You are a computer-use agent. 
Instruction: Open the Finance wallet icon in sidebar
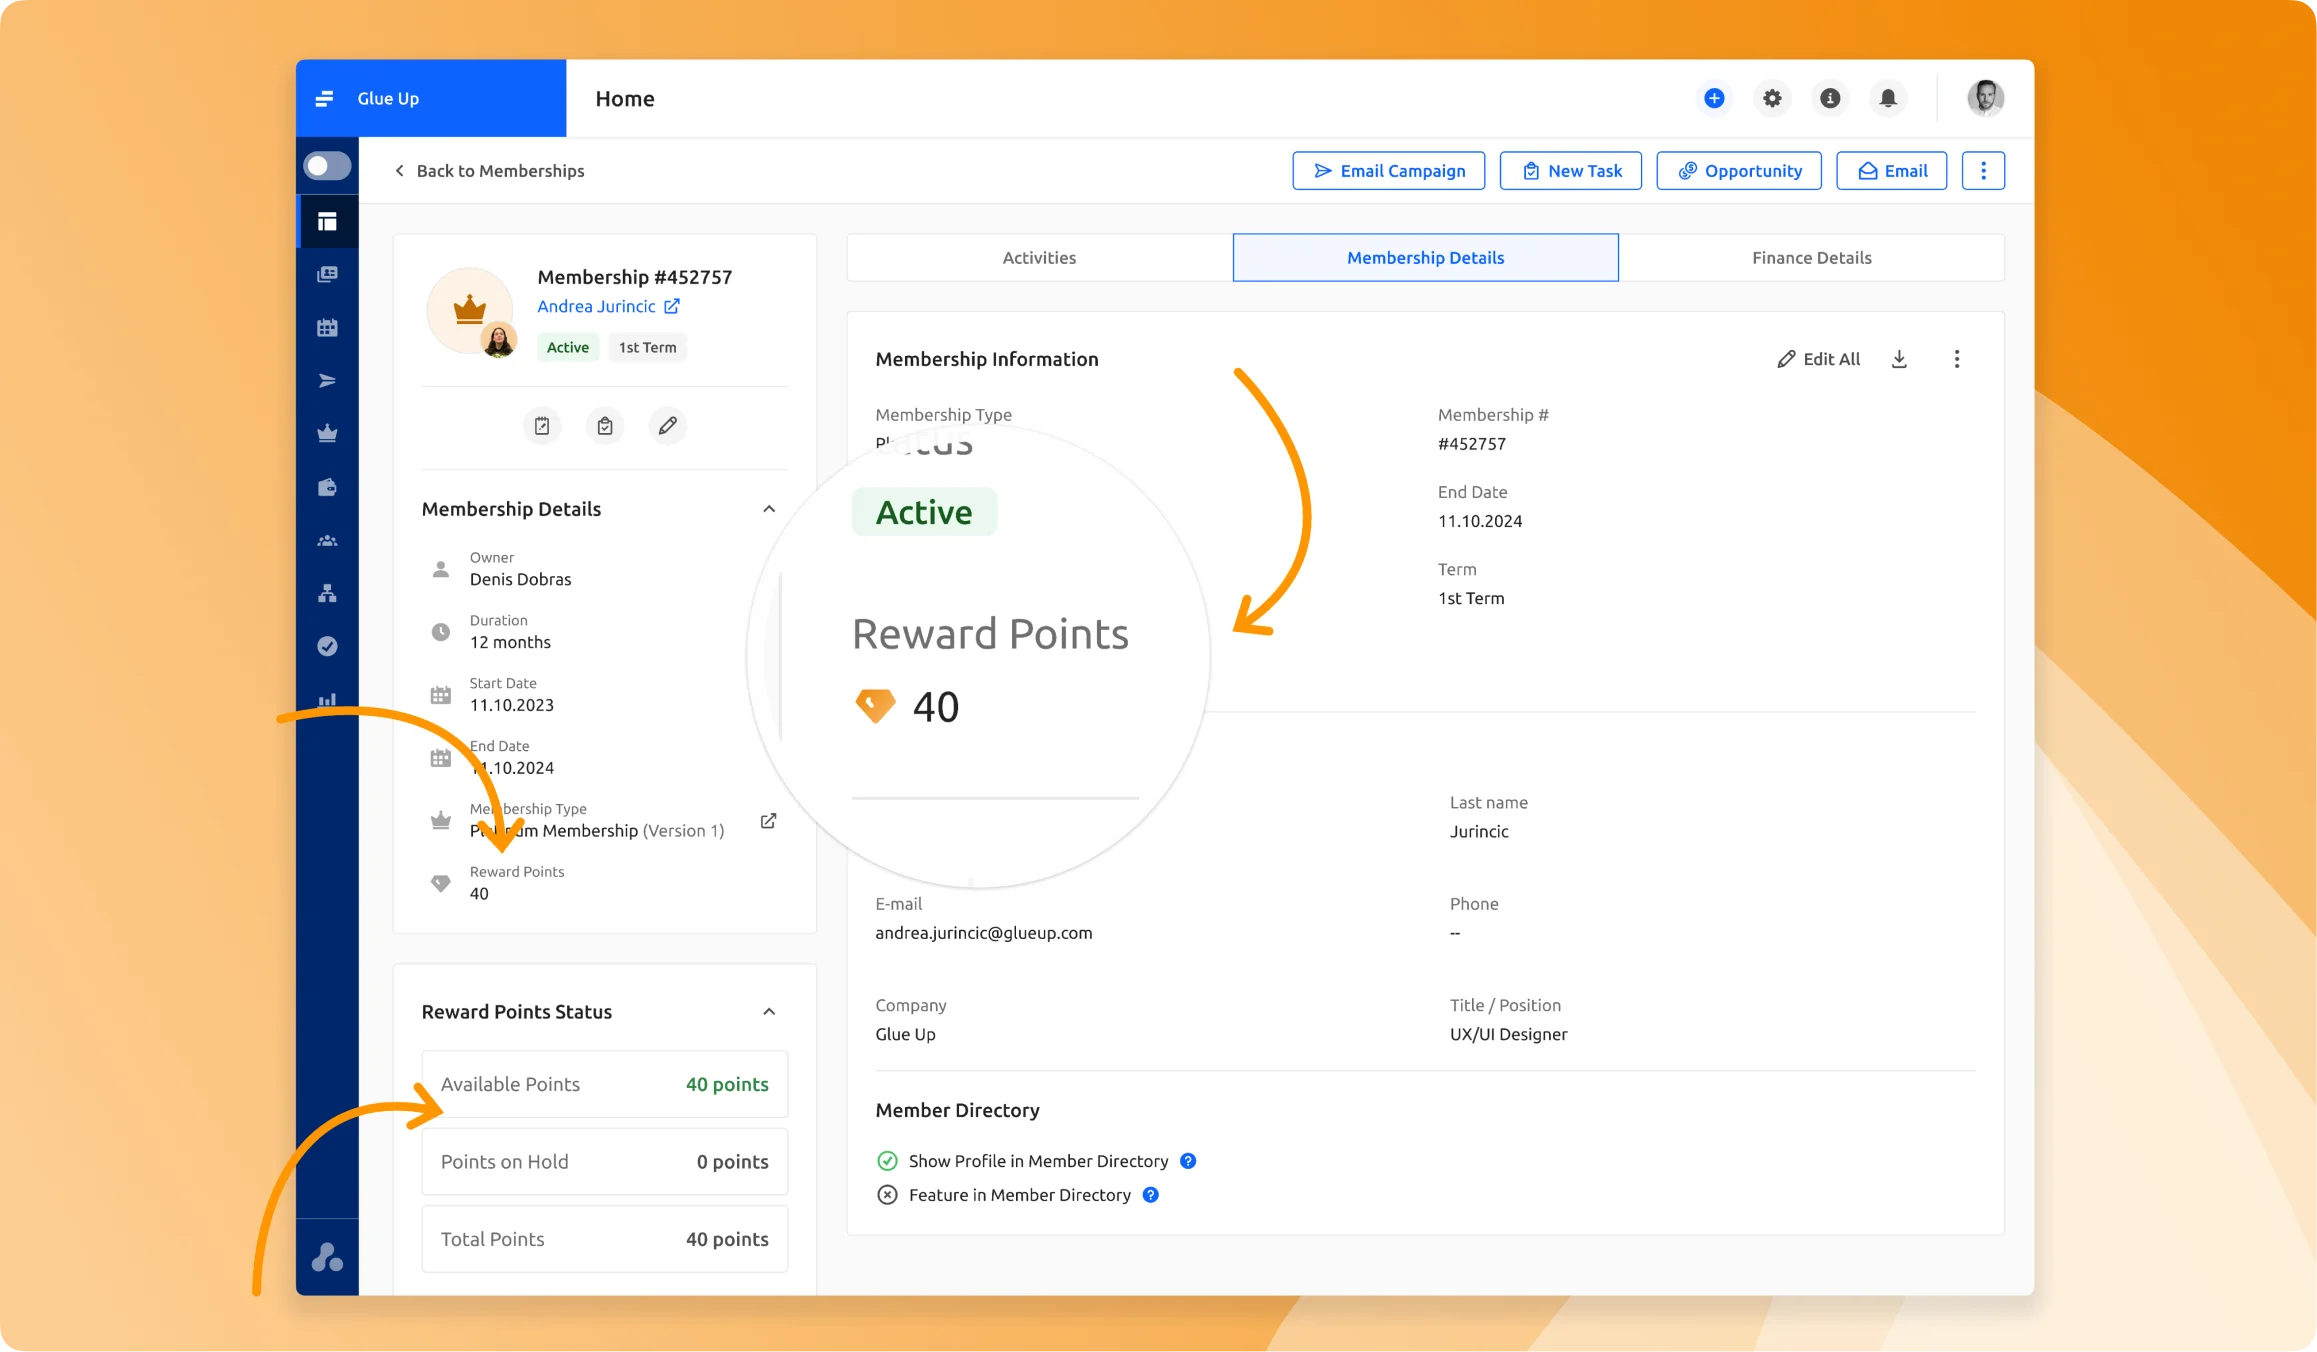pyautogui.click(x=328, y=486)
